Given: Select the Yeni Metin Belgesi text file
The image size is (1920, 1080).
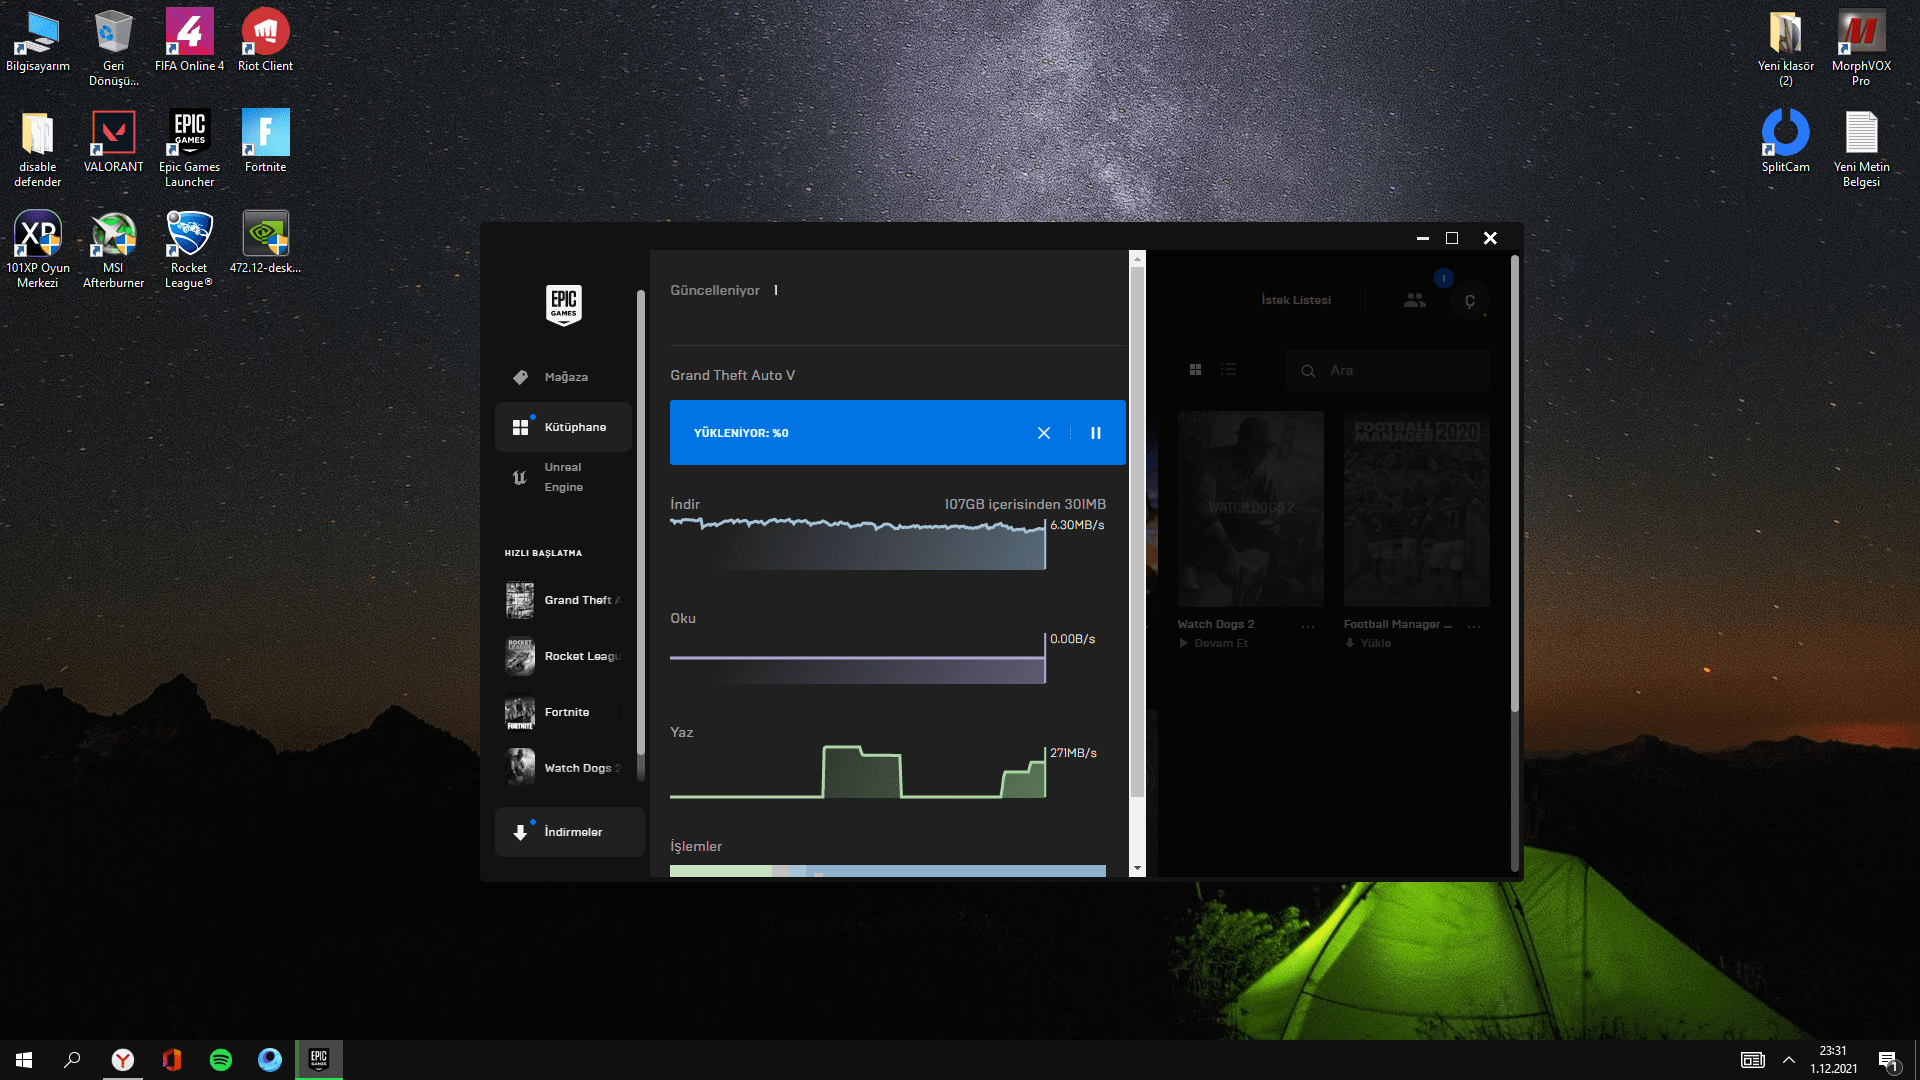Looking at the screenshot, I should coord(1861,149).
